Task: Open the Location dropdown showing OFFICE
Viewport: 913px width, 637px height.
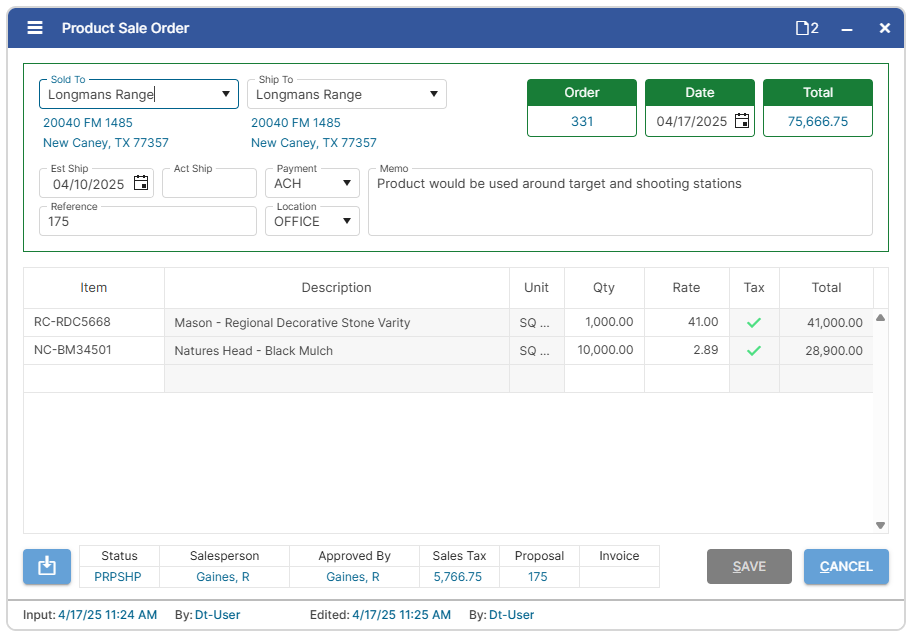Action: (344, 221)
